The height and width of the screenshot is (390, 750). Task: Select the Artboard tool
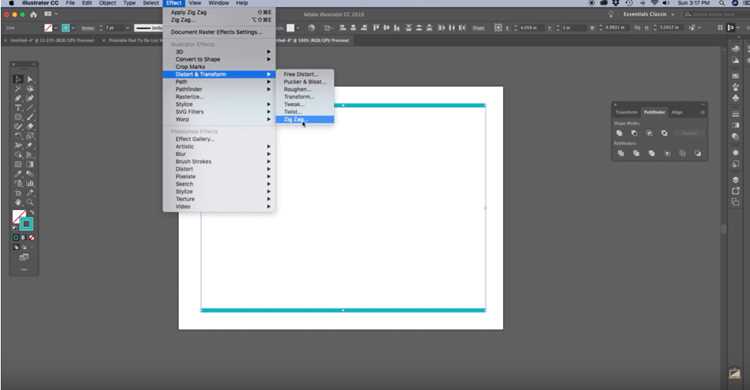(18, 193)
